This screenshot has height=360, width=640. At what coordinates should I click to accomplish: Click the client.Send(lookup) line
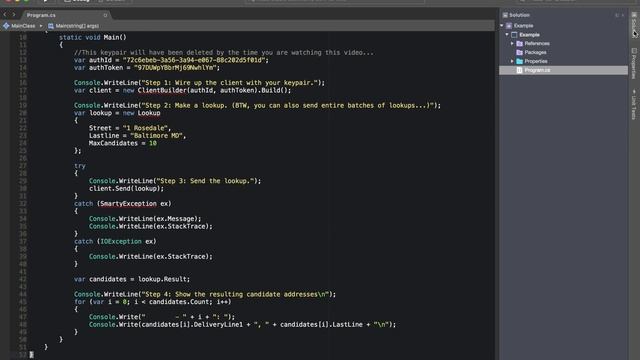click(127, 188)
